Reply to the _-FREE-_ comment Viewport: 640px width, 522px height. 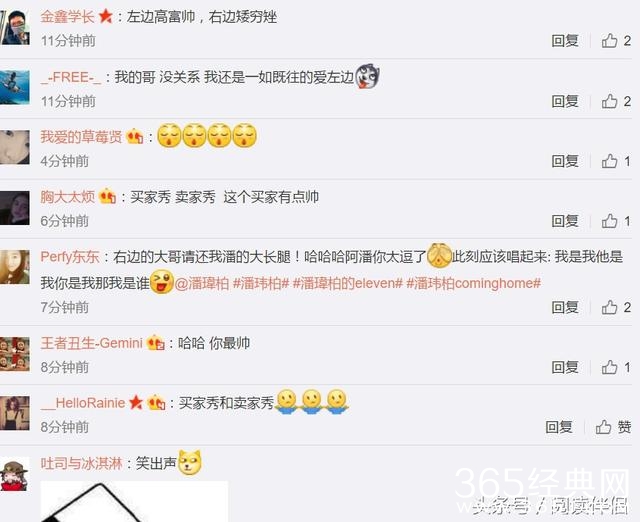[x=565, y=101]
